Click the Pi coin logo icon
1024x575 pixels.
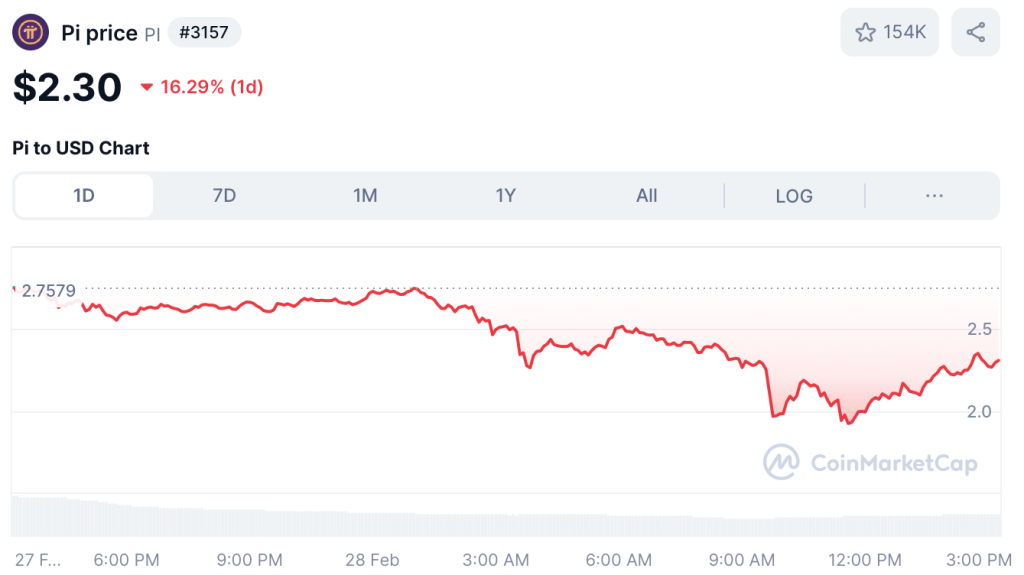(30, 33)
